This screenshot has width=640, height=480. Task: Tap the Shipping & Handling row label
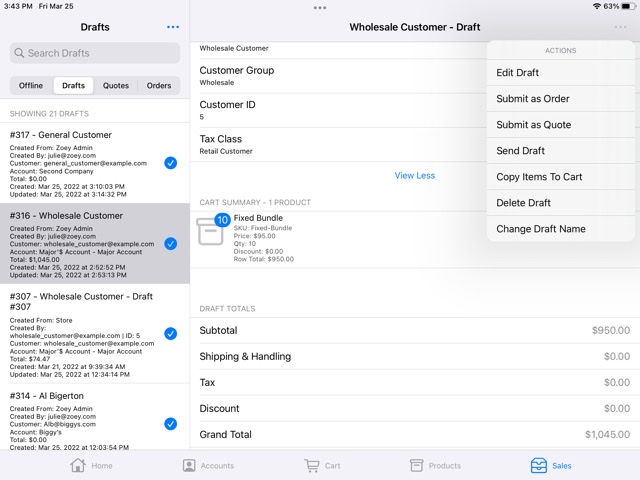[245, 356]
